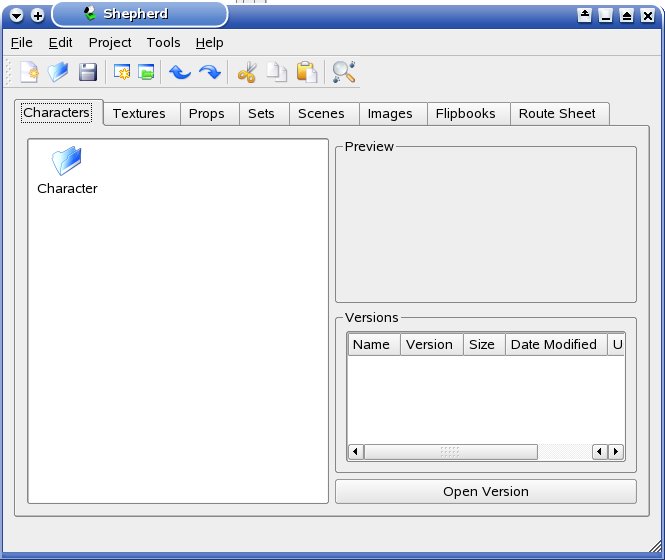Click the Open folder toolbar icon

[x=58, y=72]
